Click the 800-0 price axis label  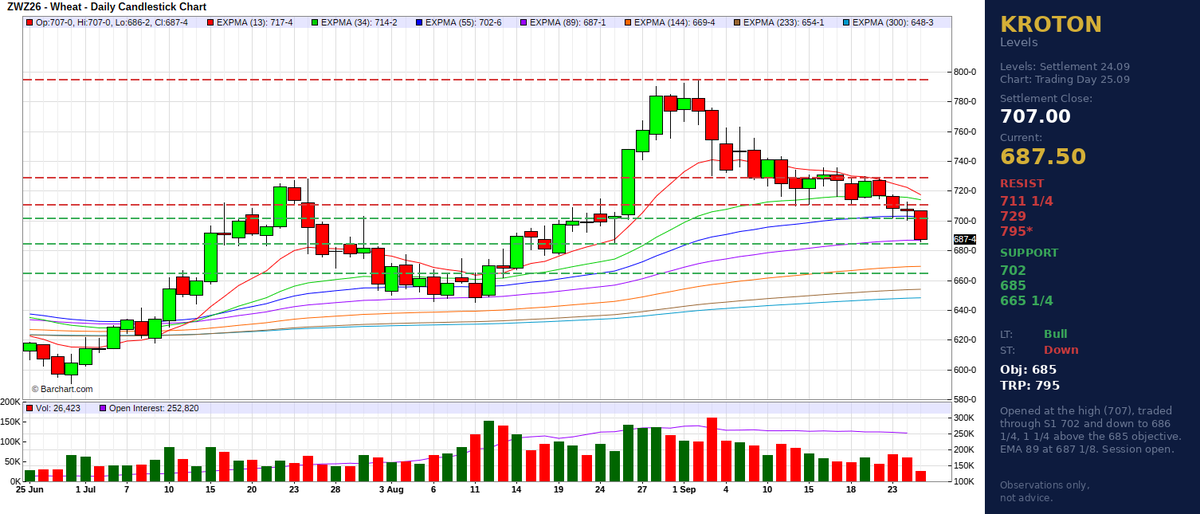965,72
